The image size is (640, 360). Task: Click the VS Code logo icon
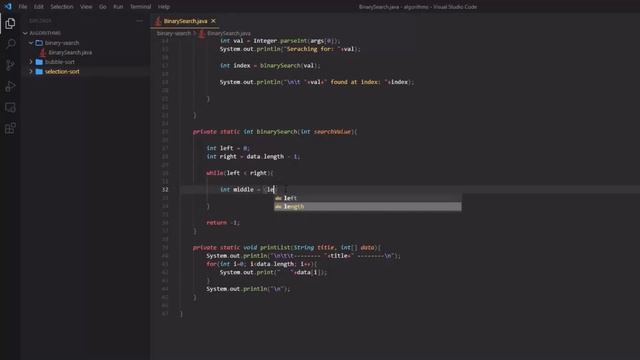(x=8, y=7)
